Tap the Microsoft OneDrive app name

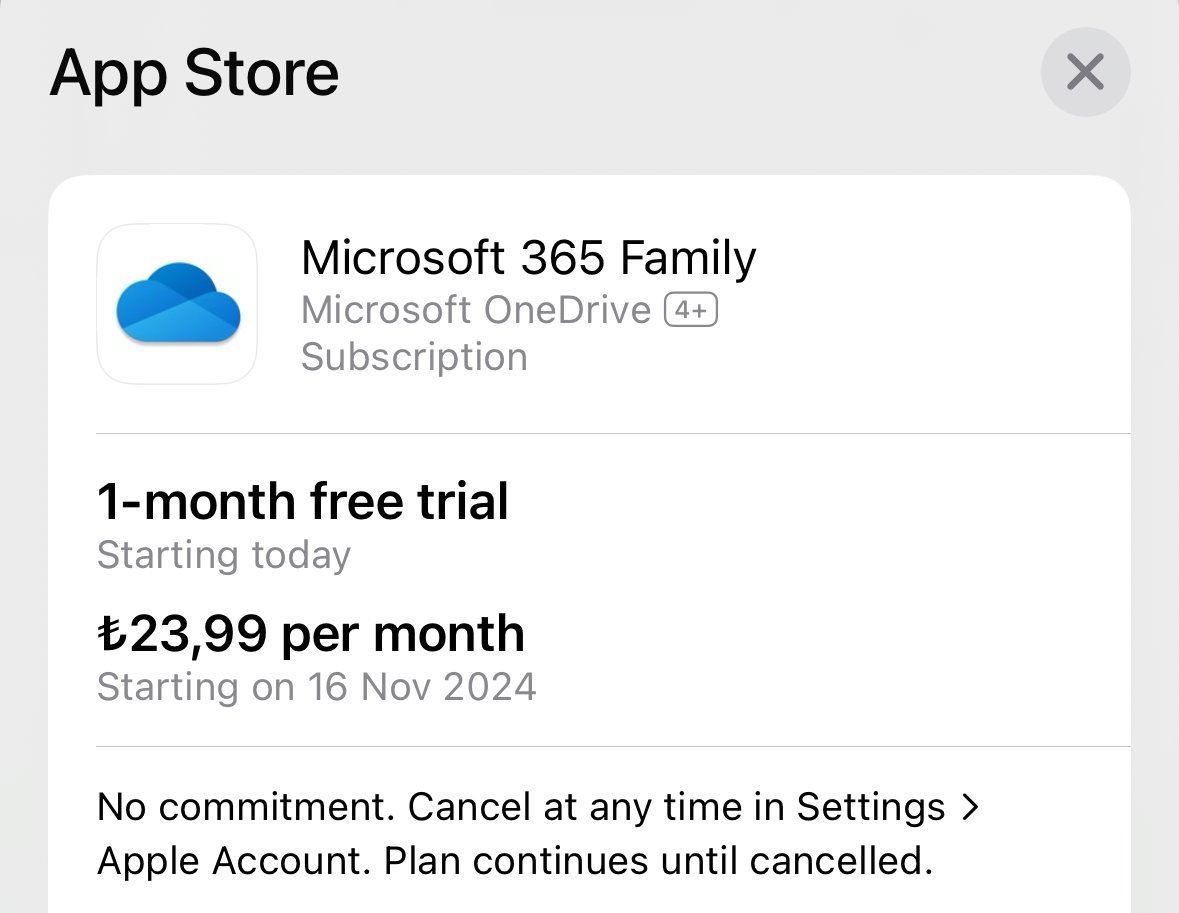click(476, 310)
